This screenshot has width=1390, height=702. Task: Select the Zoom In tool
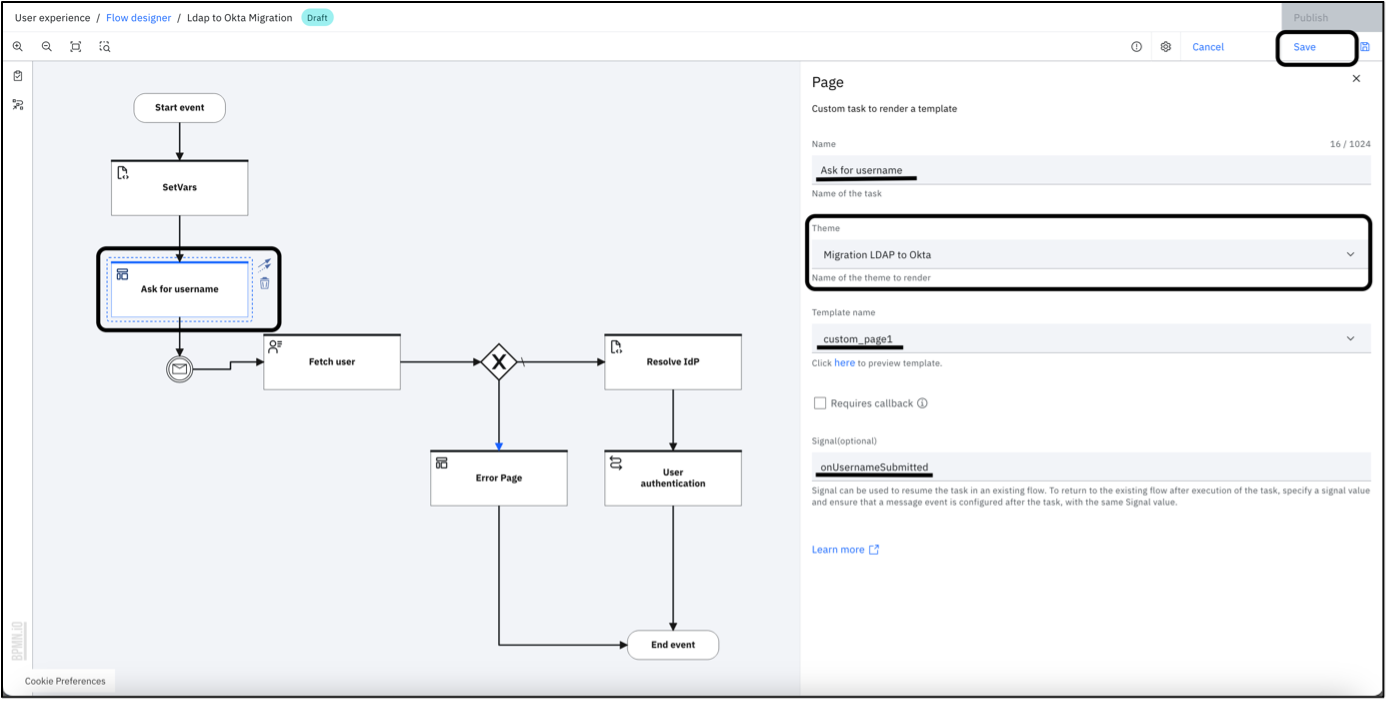pos(17,46)
